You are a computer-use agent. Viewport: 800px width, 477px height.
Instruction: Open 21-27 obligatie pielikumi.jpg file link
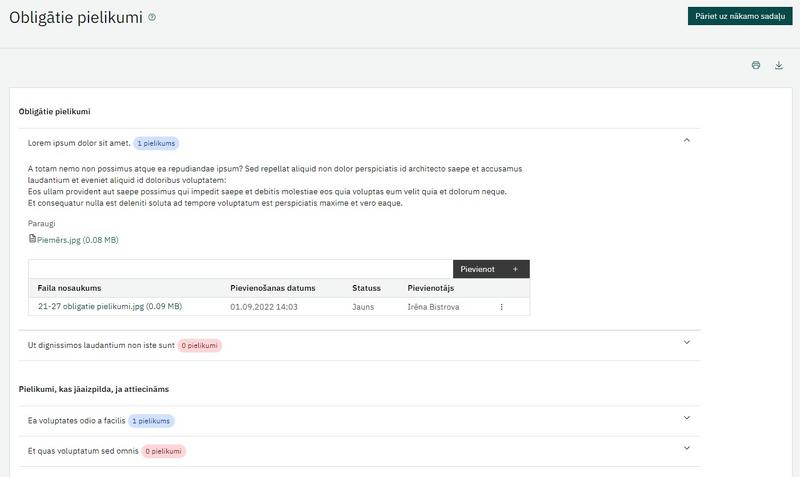click(110, 307)
